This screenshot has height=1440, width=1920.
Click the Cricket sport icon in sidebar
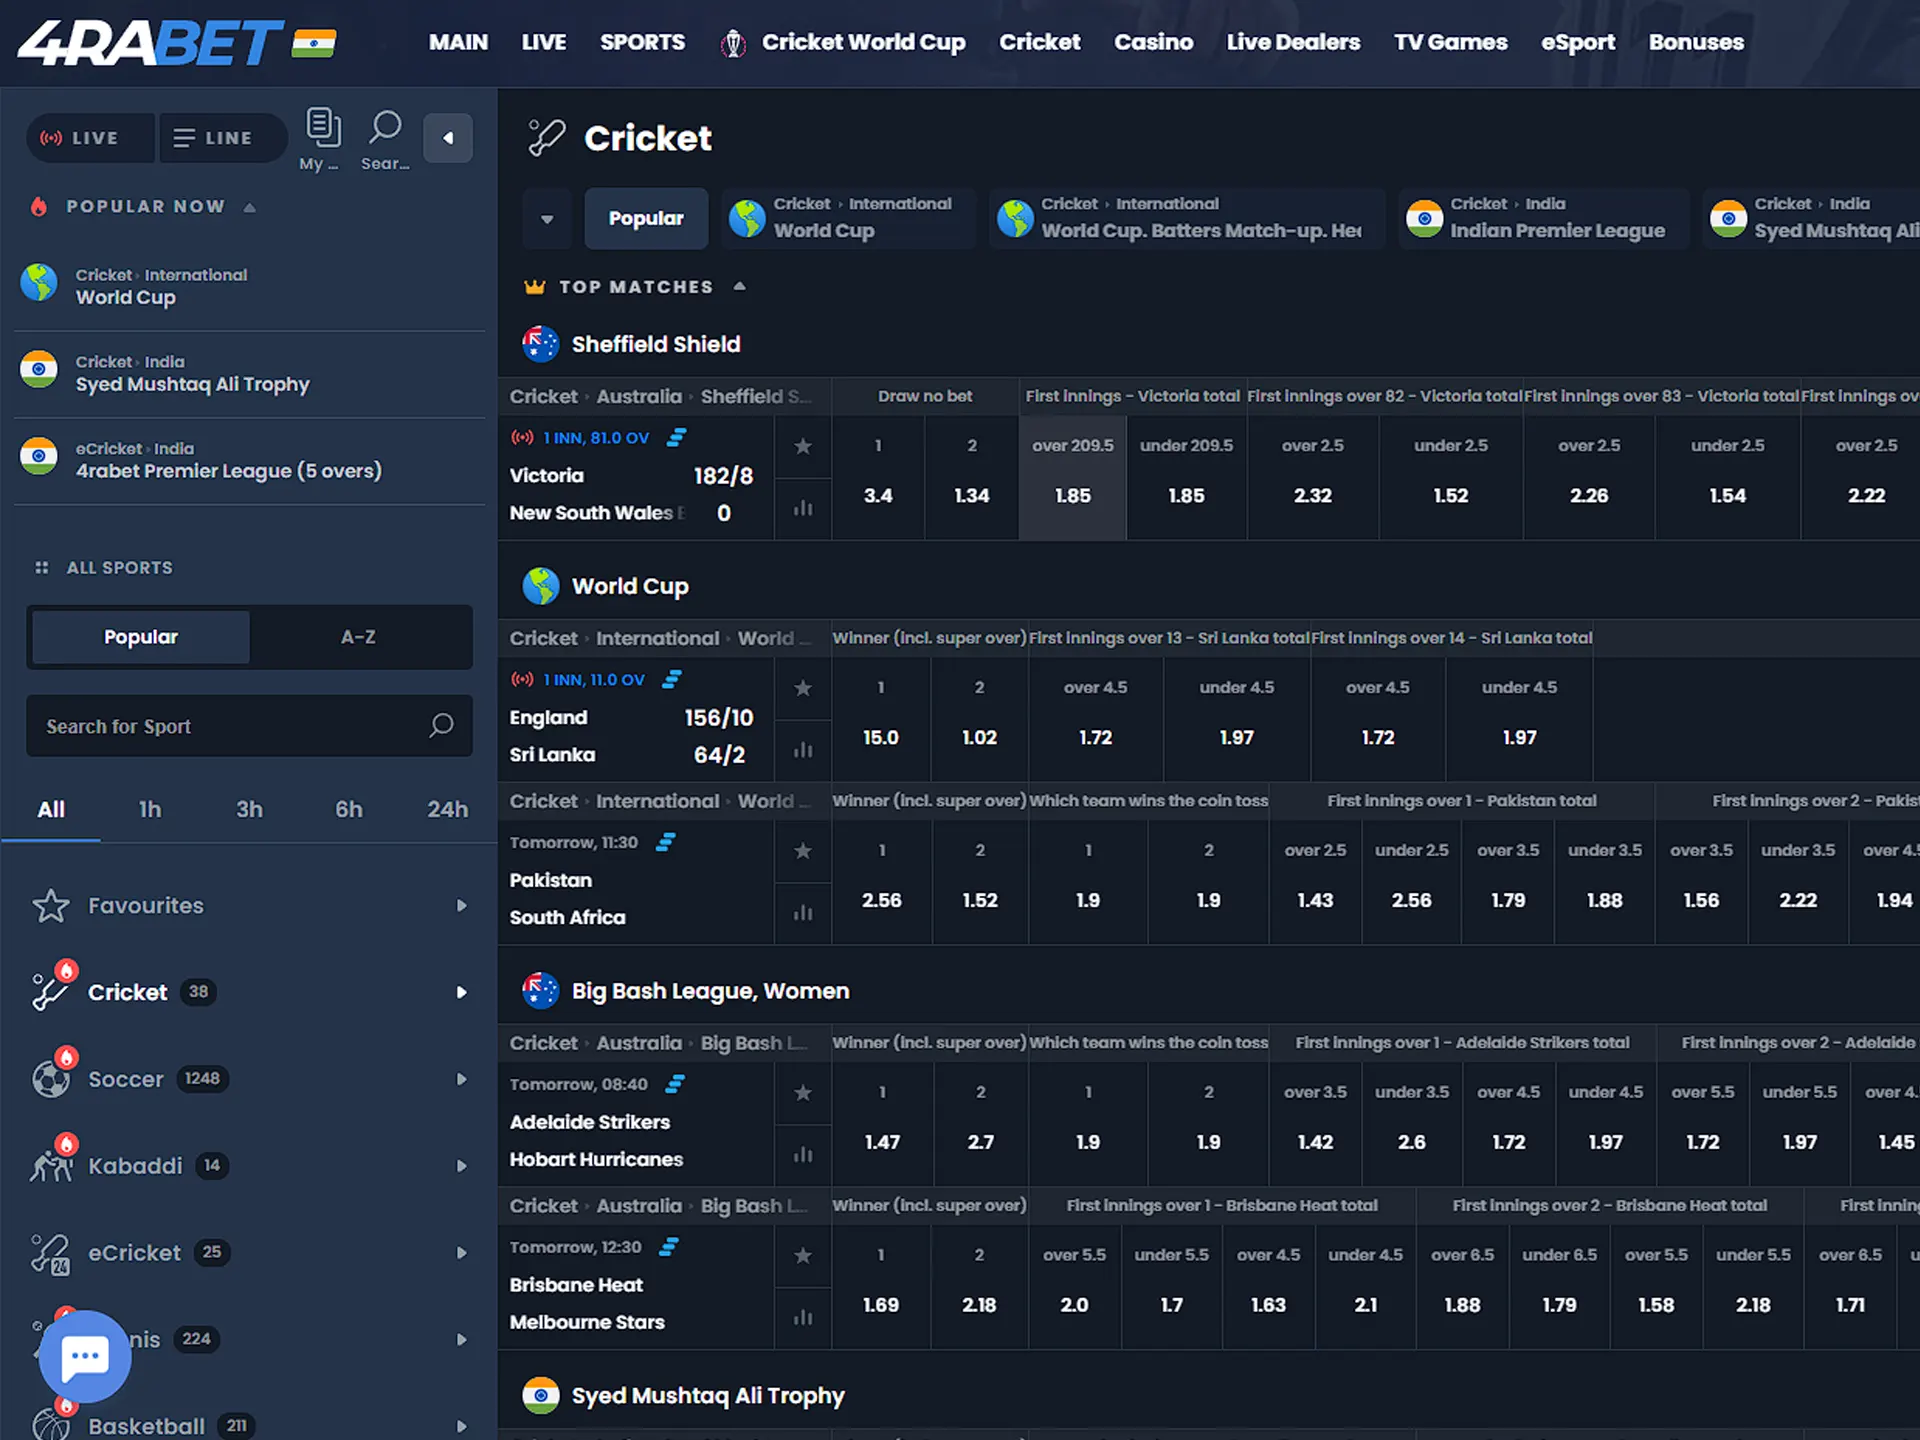50,992
